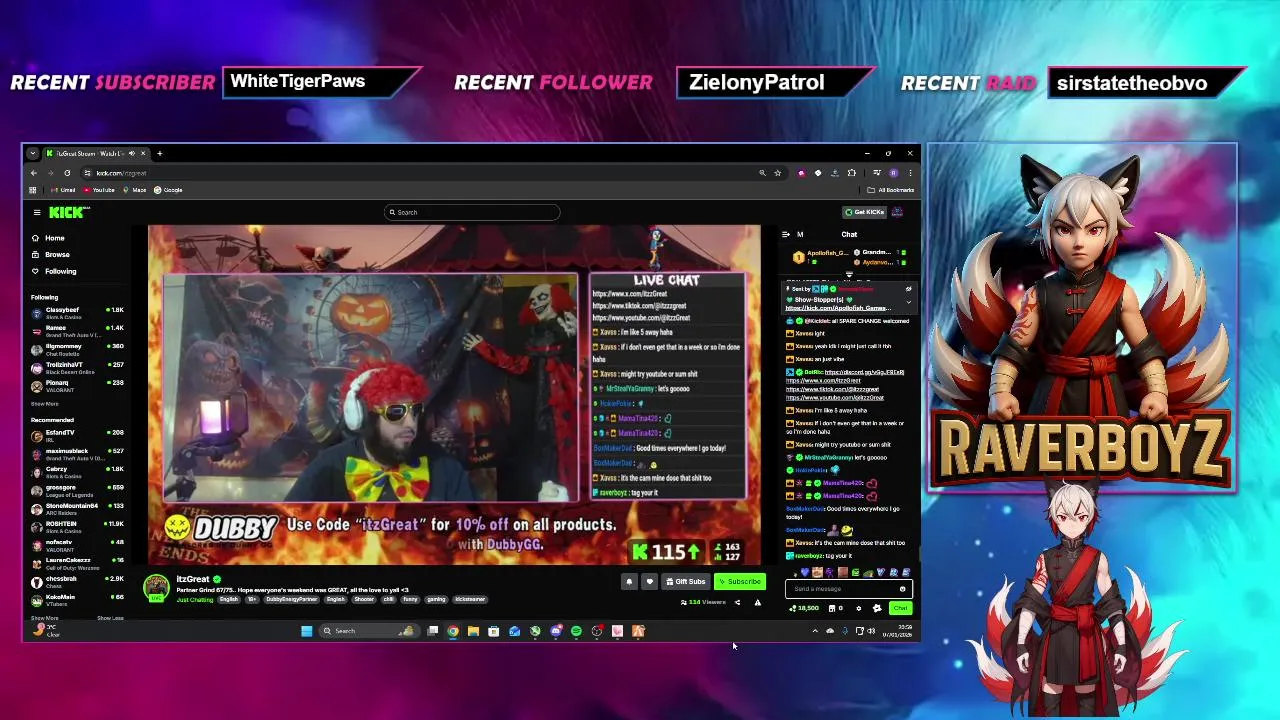This screenshot has height=720, width=1280.
Task: Open Chrome apps grid icon
Action: pyautogui.click(x=33, y=190)
